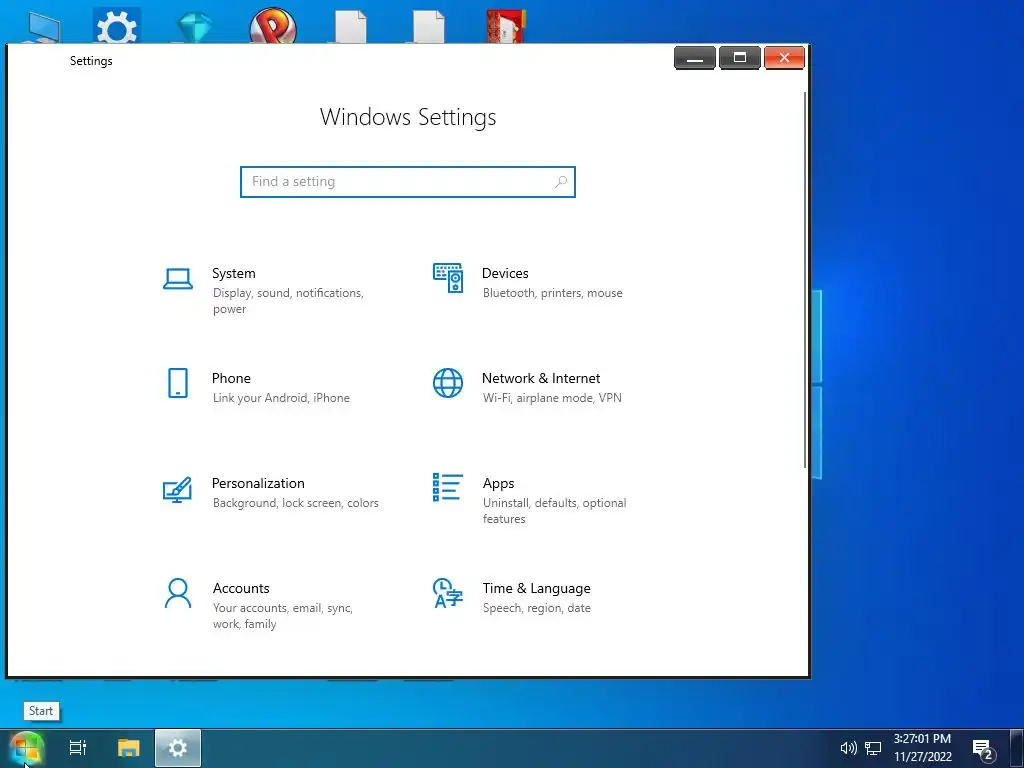
Task: Click "Bluetooth, printers, mouse" description
Action: (552, 293)
